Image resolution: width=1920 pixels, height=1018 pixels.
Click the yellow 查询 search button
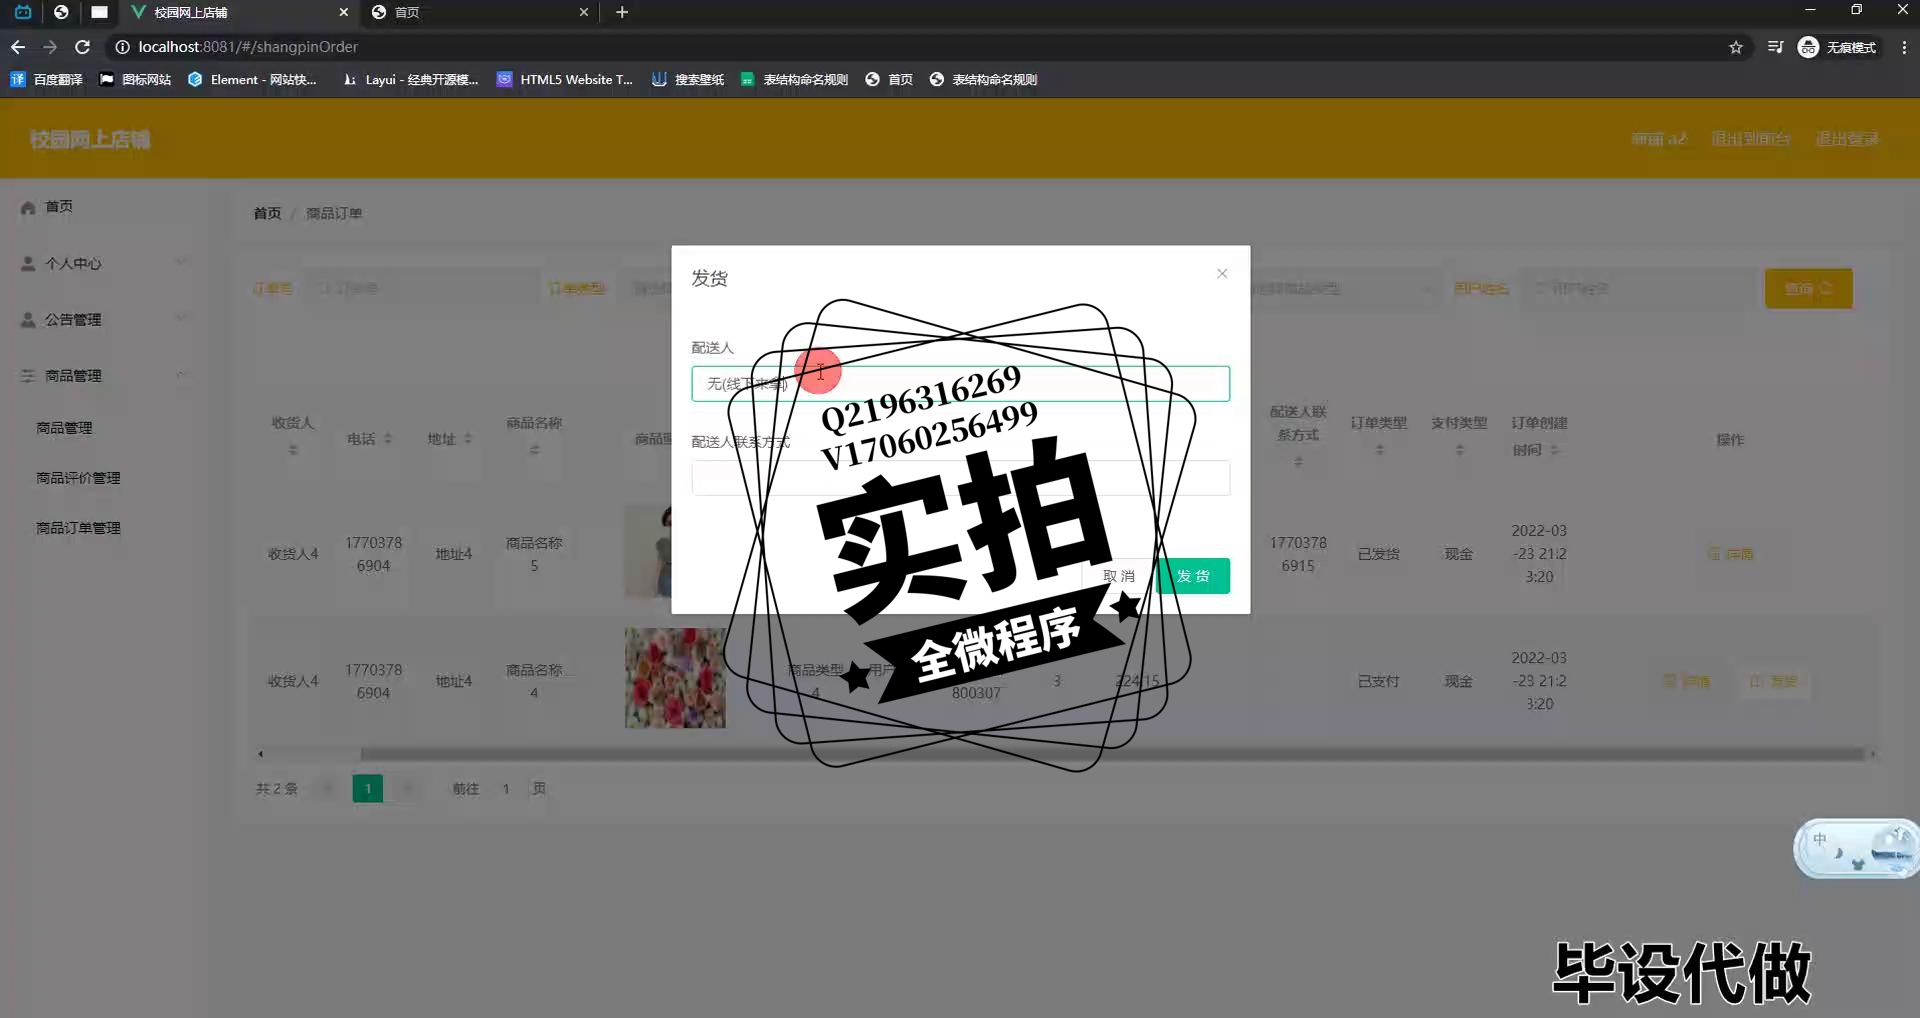click(1808, 288)
